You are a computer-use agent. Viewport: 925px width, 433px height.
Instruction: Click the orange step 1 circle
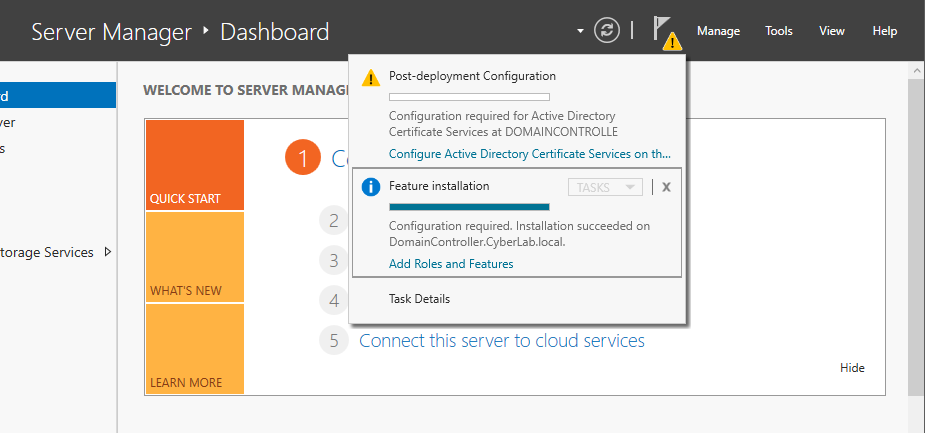click(302, 158)
